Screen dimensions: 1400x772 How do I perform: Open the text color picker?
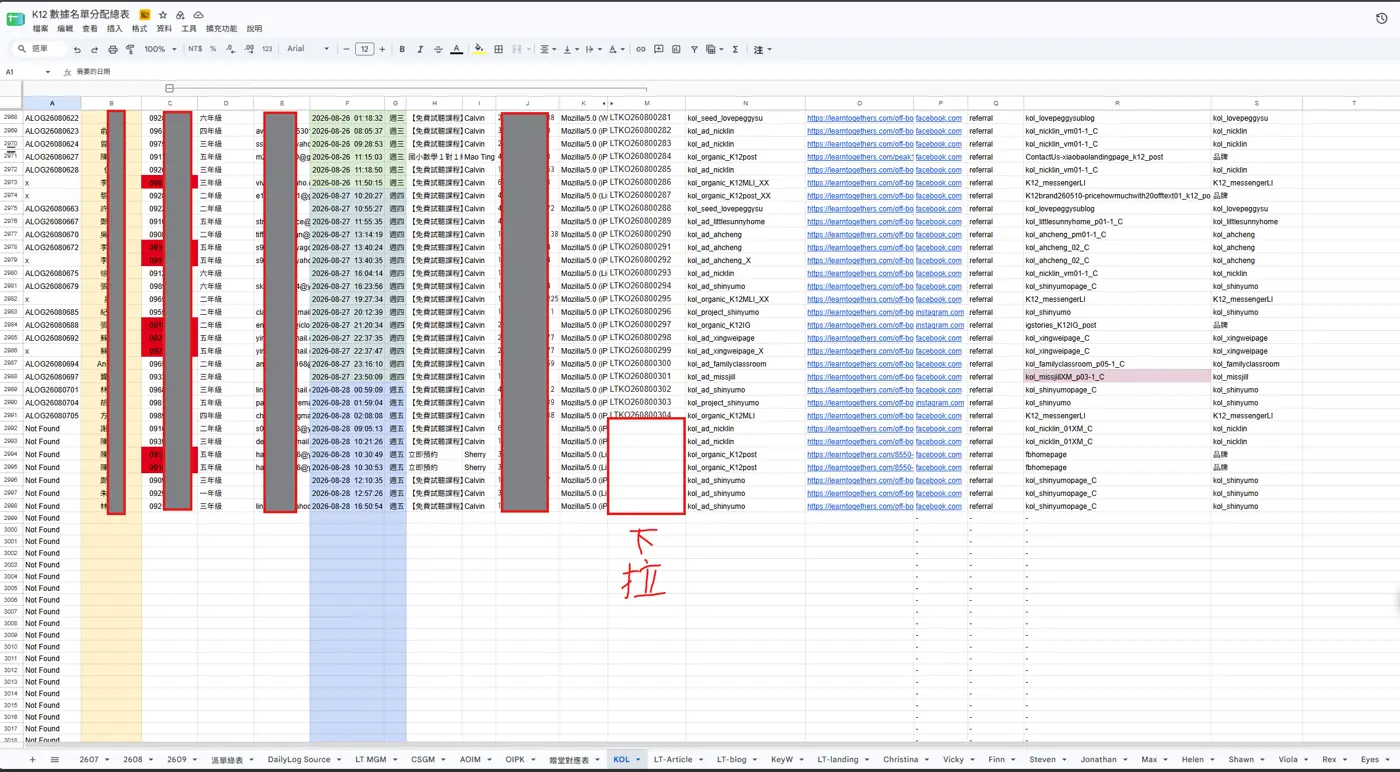(x=456, y=49)
